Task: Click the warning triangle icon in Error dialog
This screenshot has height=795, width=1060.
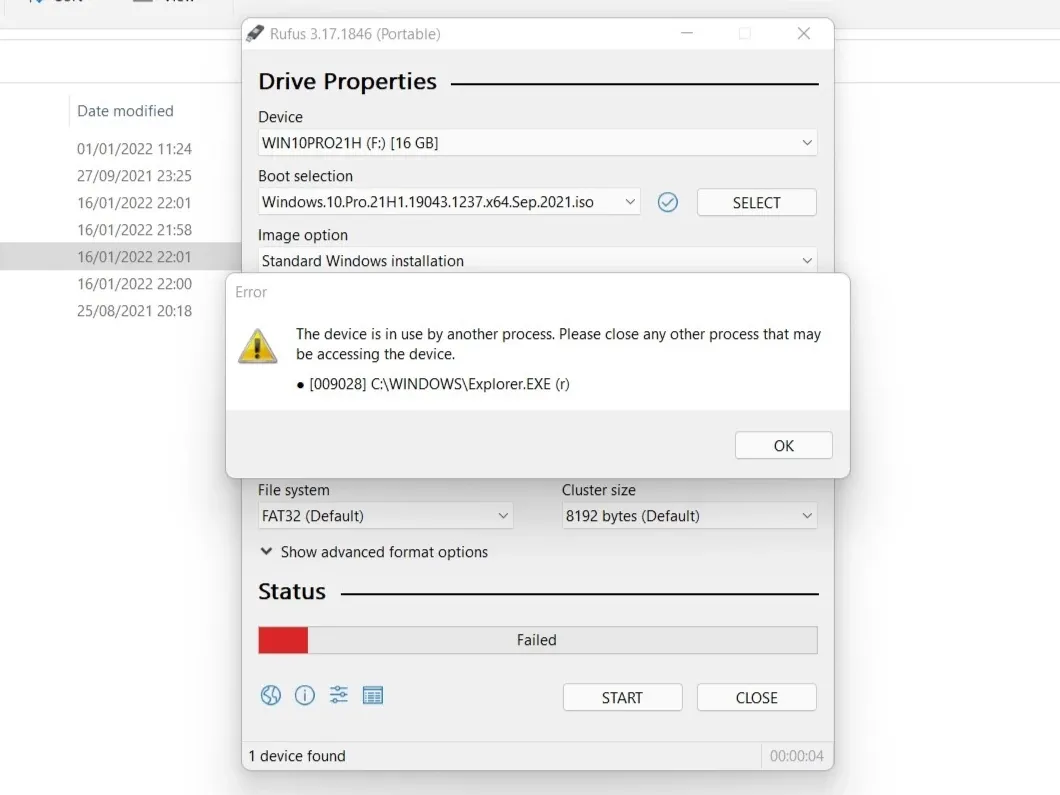Action: [258, 346]
